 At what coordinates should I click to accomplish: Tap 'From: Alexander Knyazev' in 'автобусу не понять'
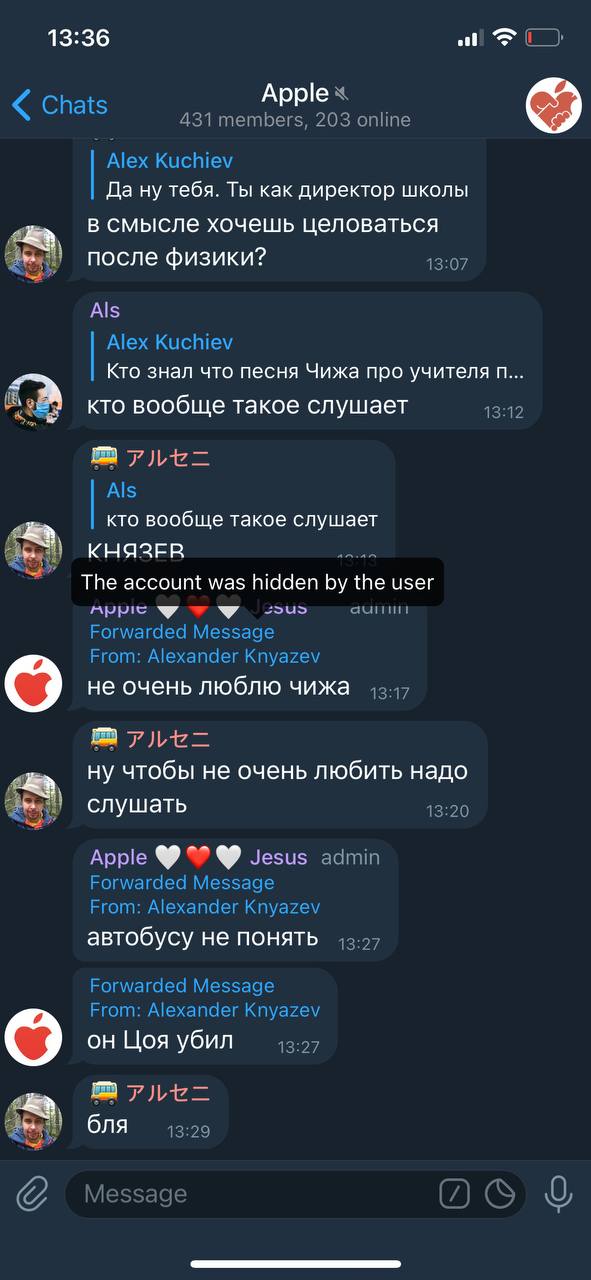point(205,907)
